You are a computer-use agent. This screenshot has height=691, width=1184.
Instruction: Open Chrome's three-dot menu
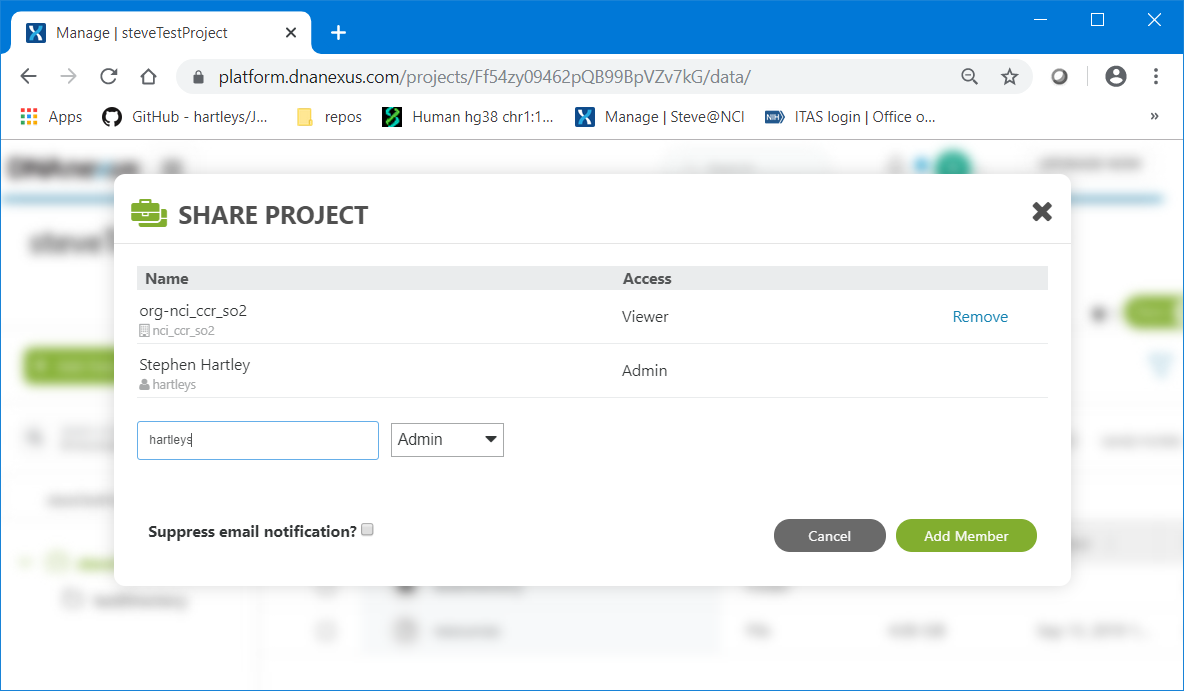[1156, 77]
